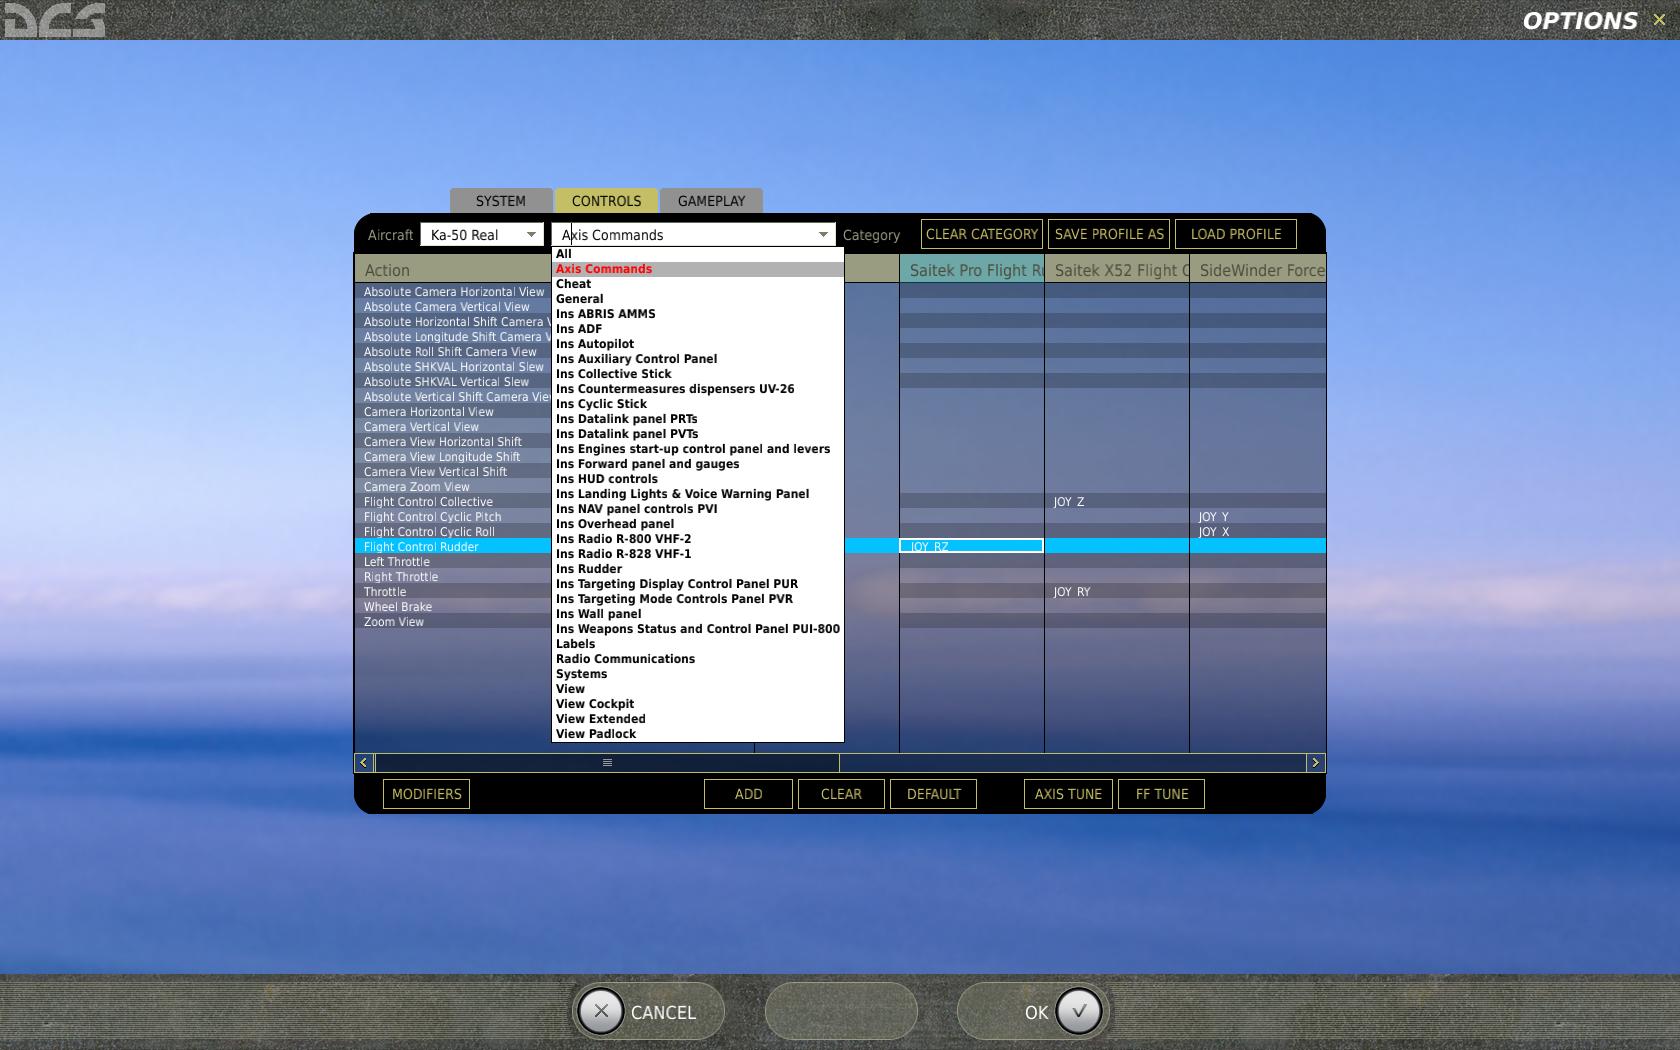Select 'Ins Collective Stick' category
This screenshot has height=1050, width=1680.
point(698,374)
